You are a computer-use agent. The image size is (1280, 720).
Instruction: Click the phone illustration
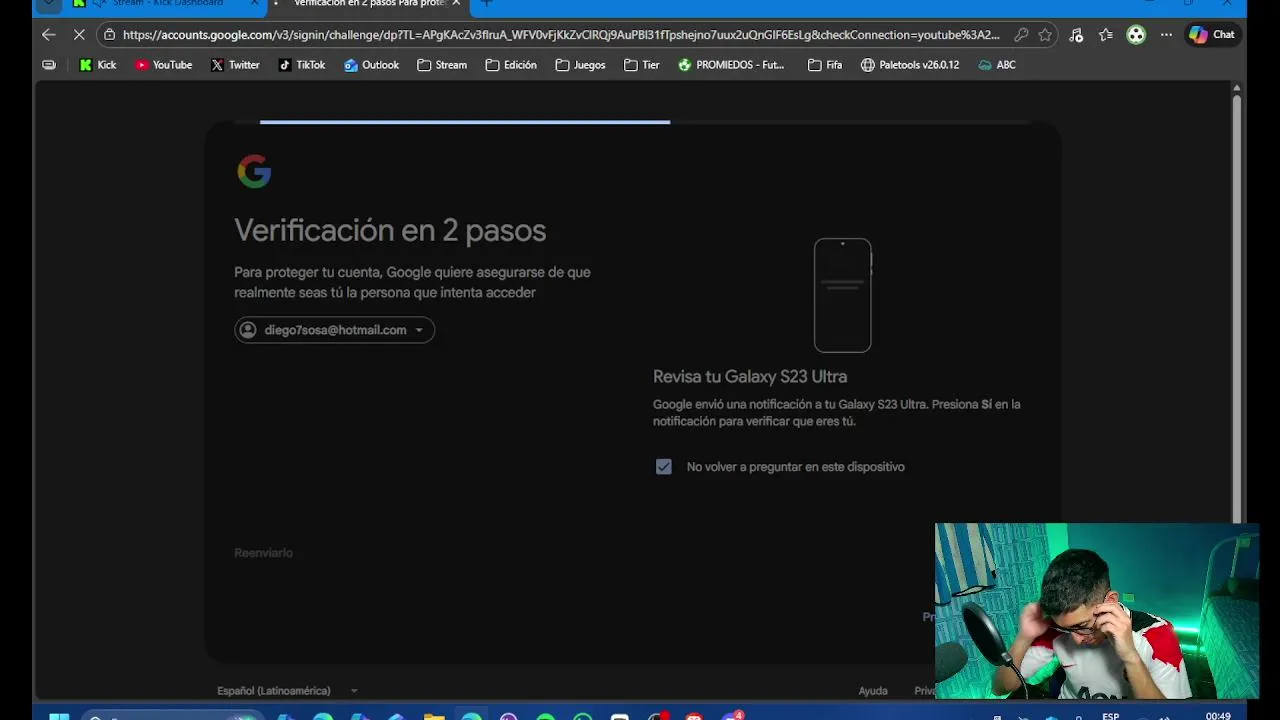tap(843, 295)
